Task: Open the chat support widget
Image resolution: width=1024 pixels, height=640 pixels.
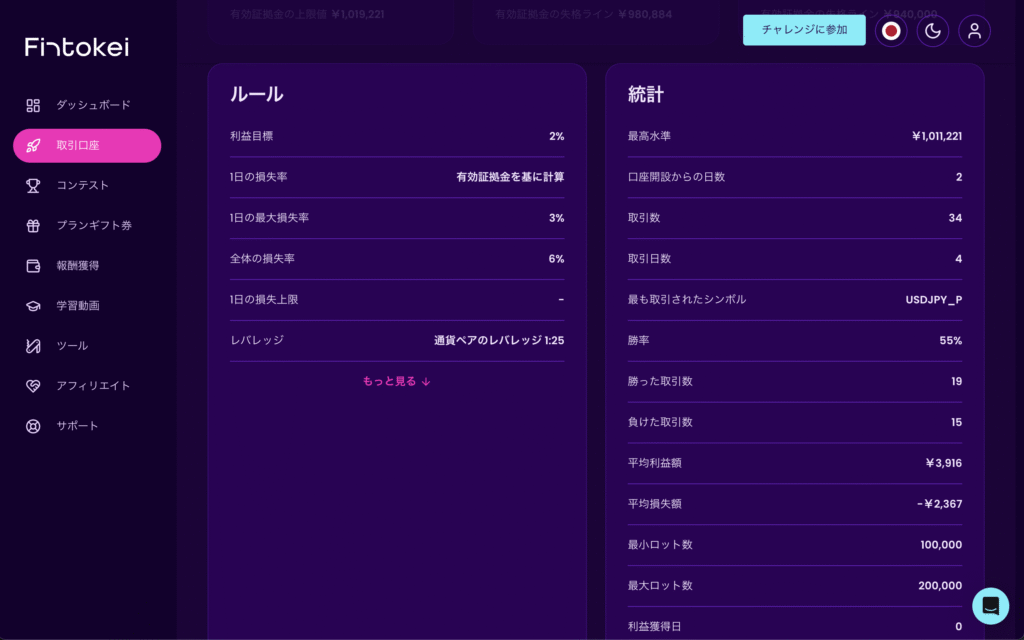Action: tap(990, 605)
